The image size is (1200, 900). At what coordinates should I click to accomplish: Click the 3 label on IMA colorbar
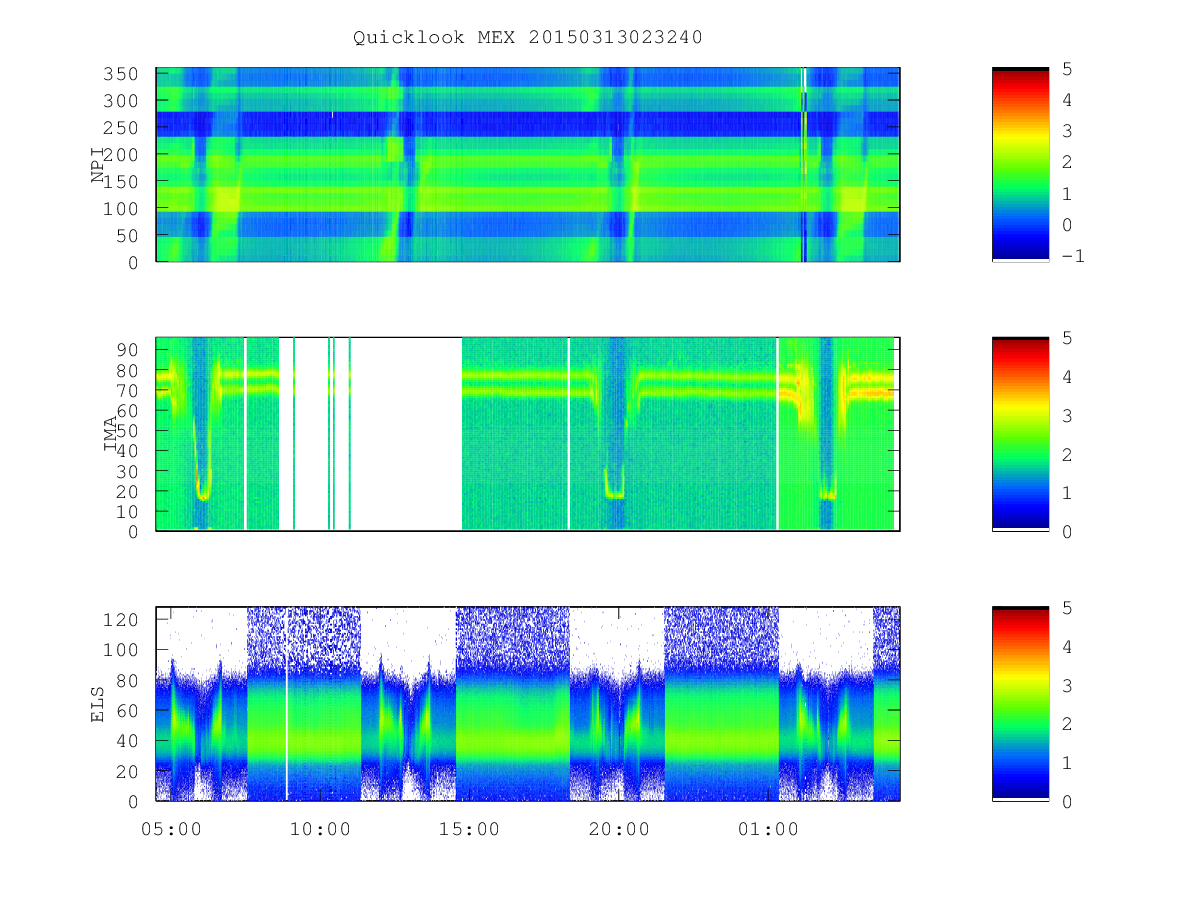coord(1068,416)
